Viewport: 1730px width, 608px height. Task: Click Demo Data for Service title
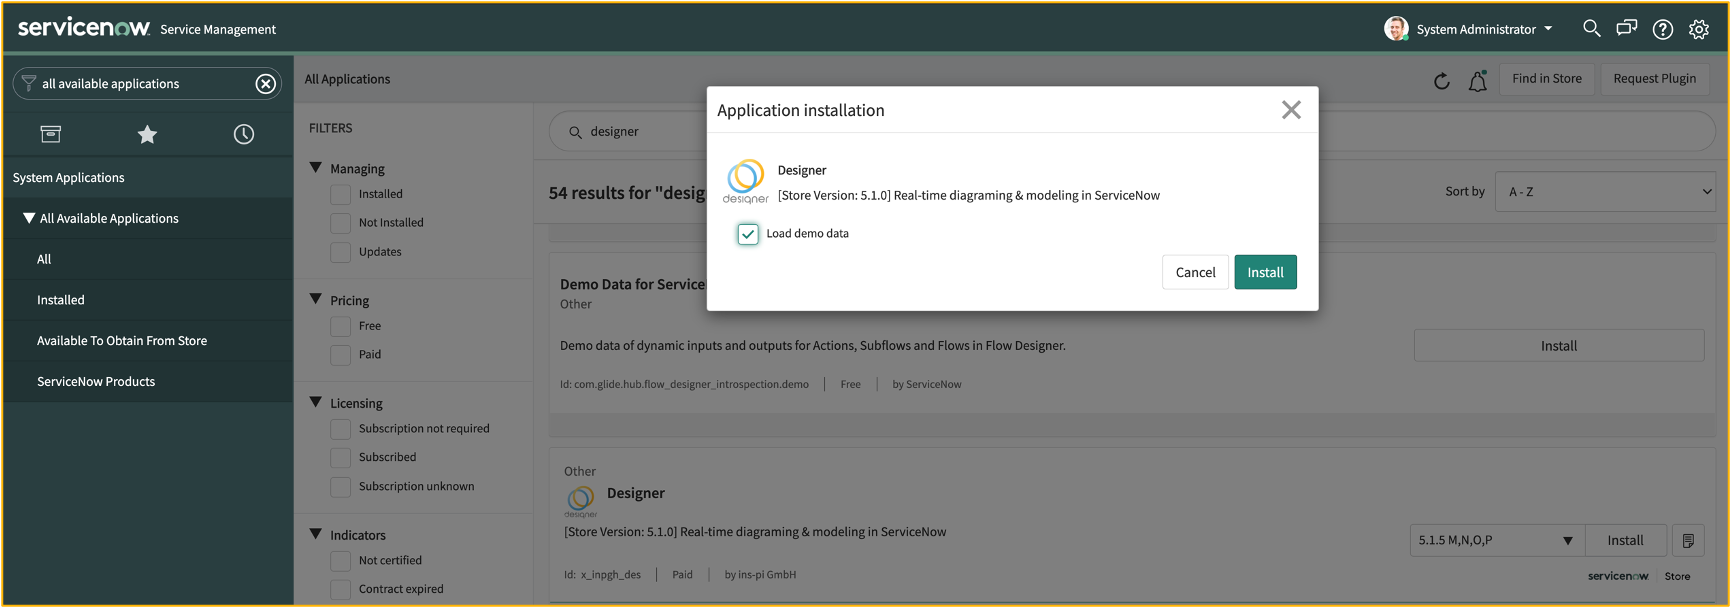(632, 285)
